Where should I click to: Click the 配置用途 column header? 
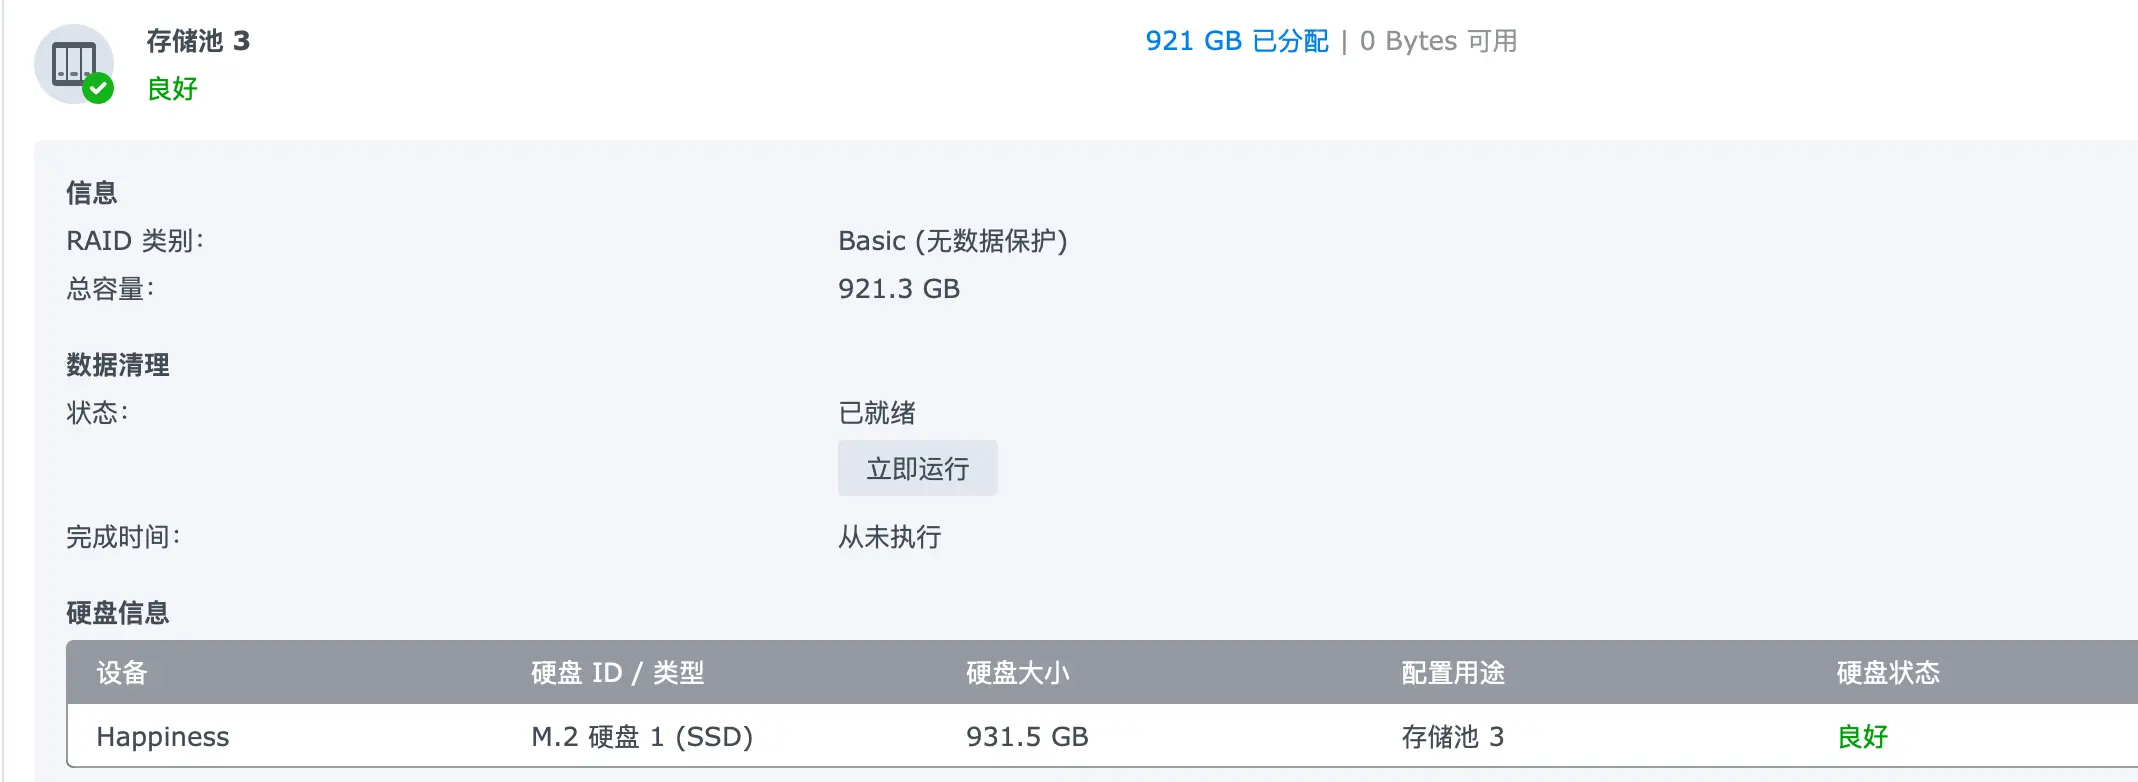pos(1452,673)
